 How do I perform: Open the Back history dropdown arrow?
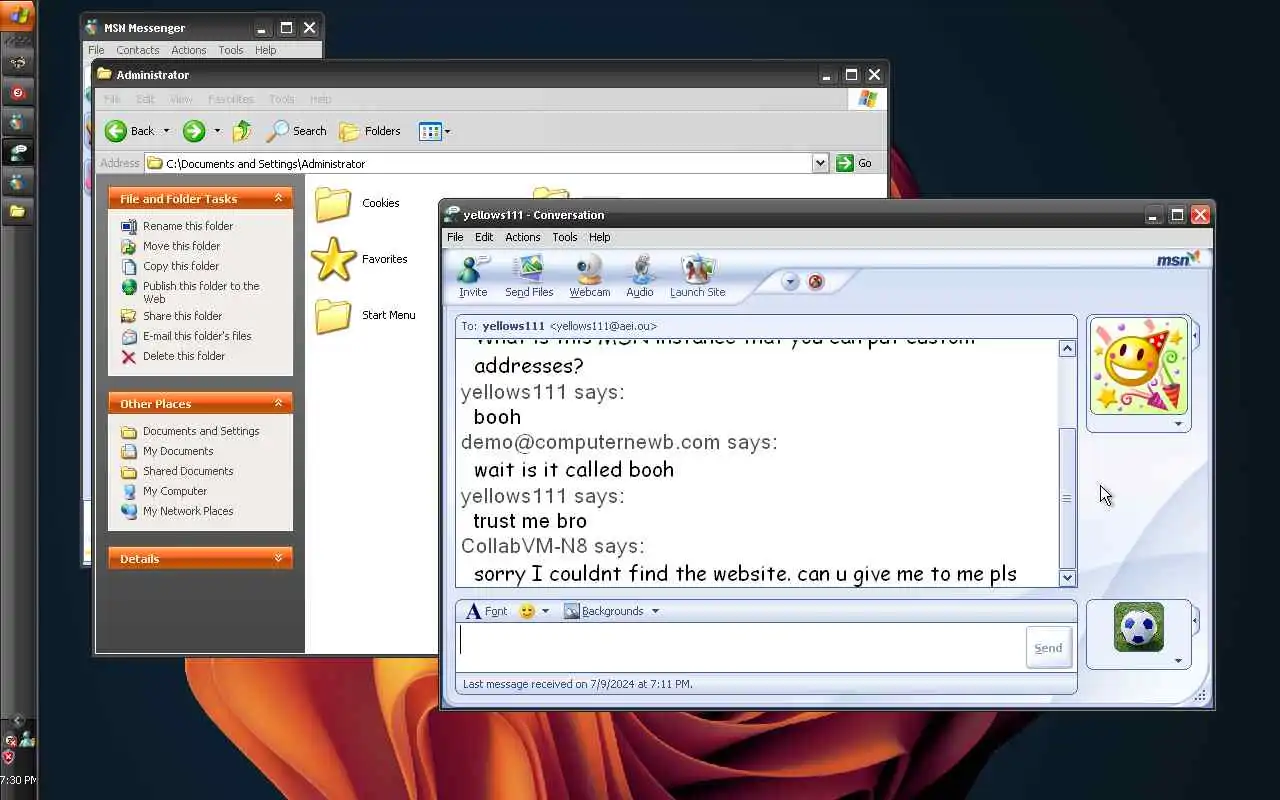(166, 131)
